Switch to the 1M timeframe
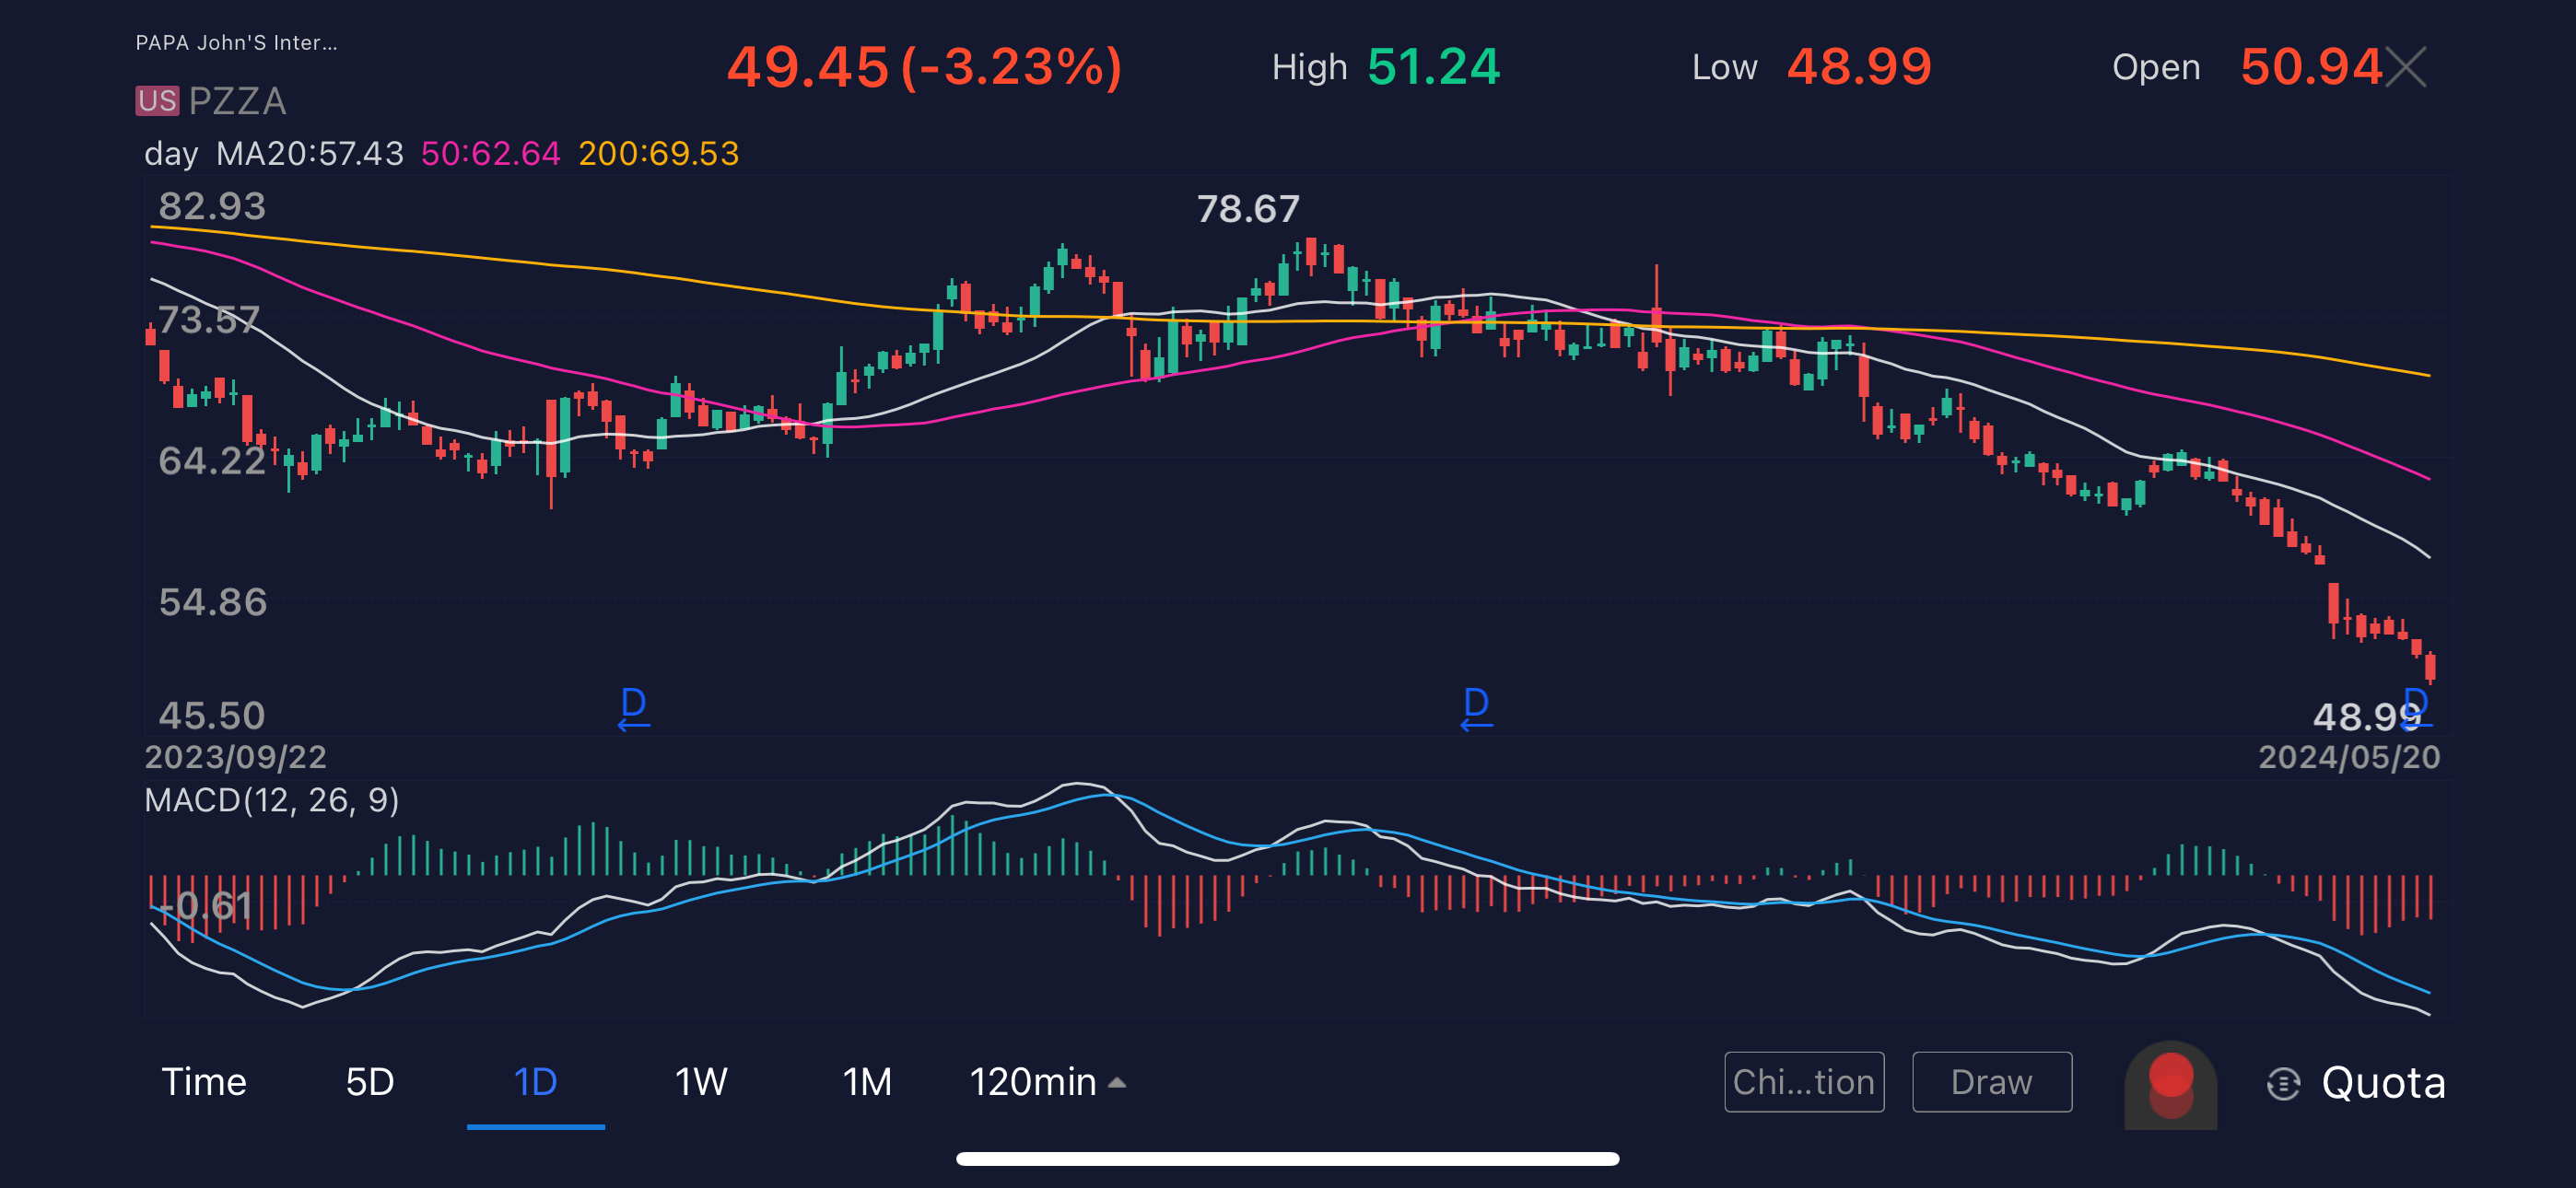The image size is (2576, 1188). [866, 1082]
